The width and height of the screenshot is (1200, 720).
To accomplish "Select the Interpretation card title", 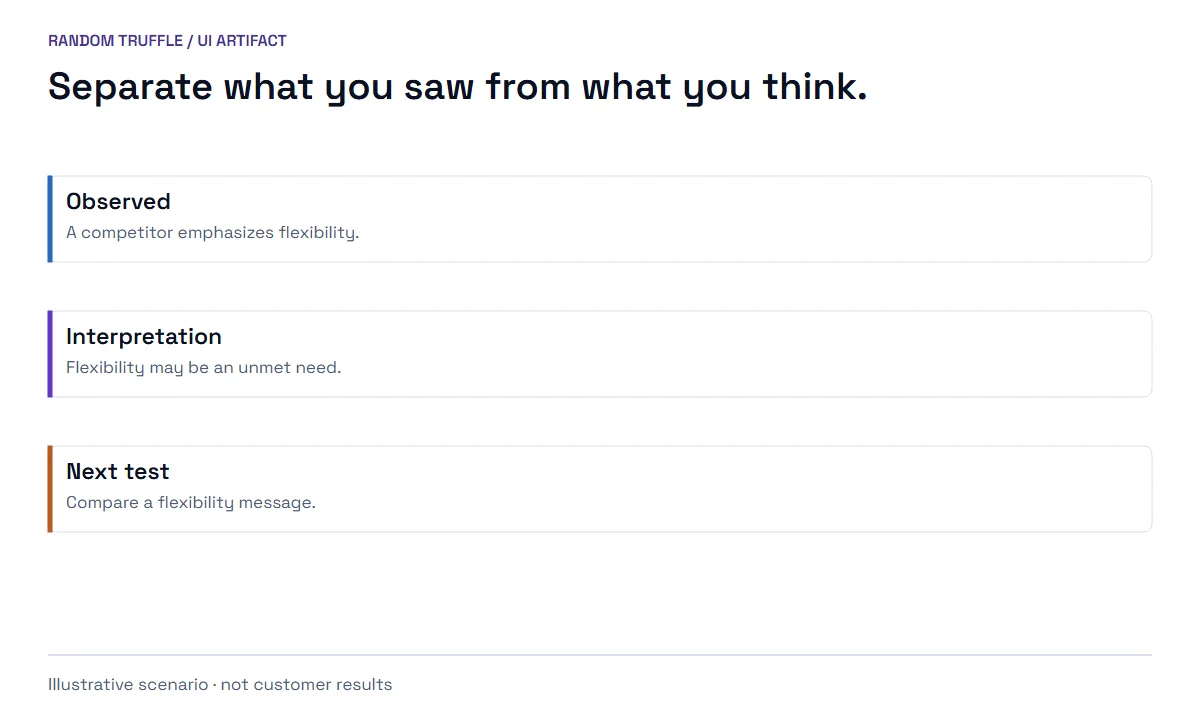I will coord(144,336).
